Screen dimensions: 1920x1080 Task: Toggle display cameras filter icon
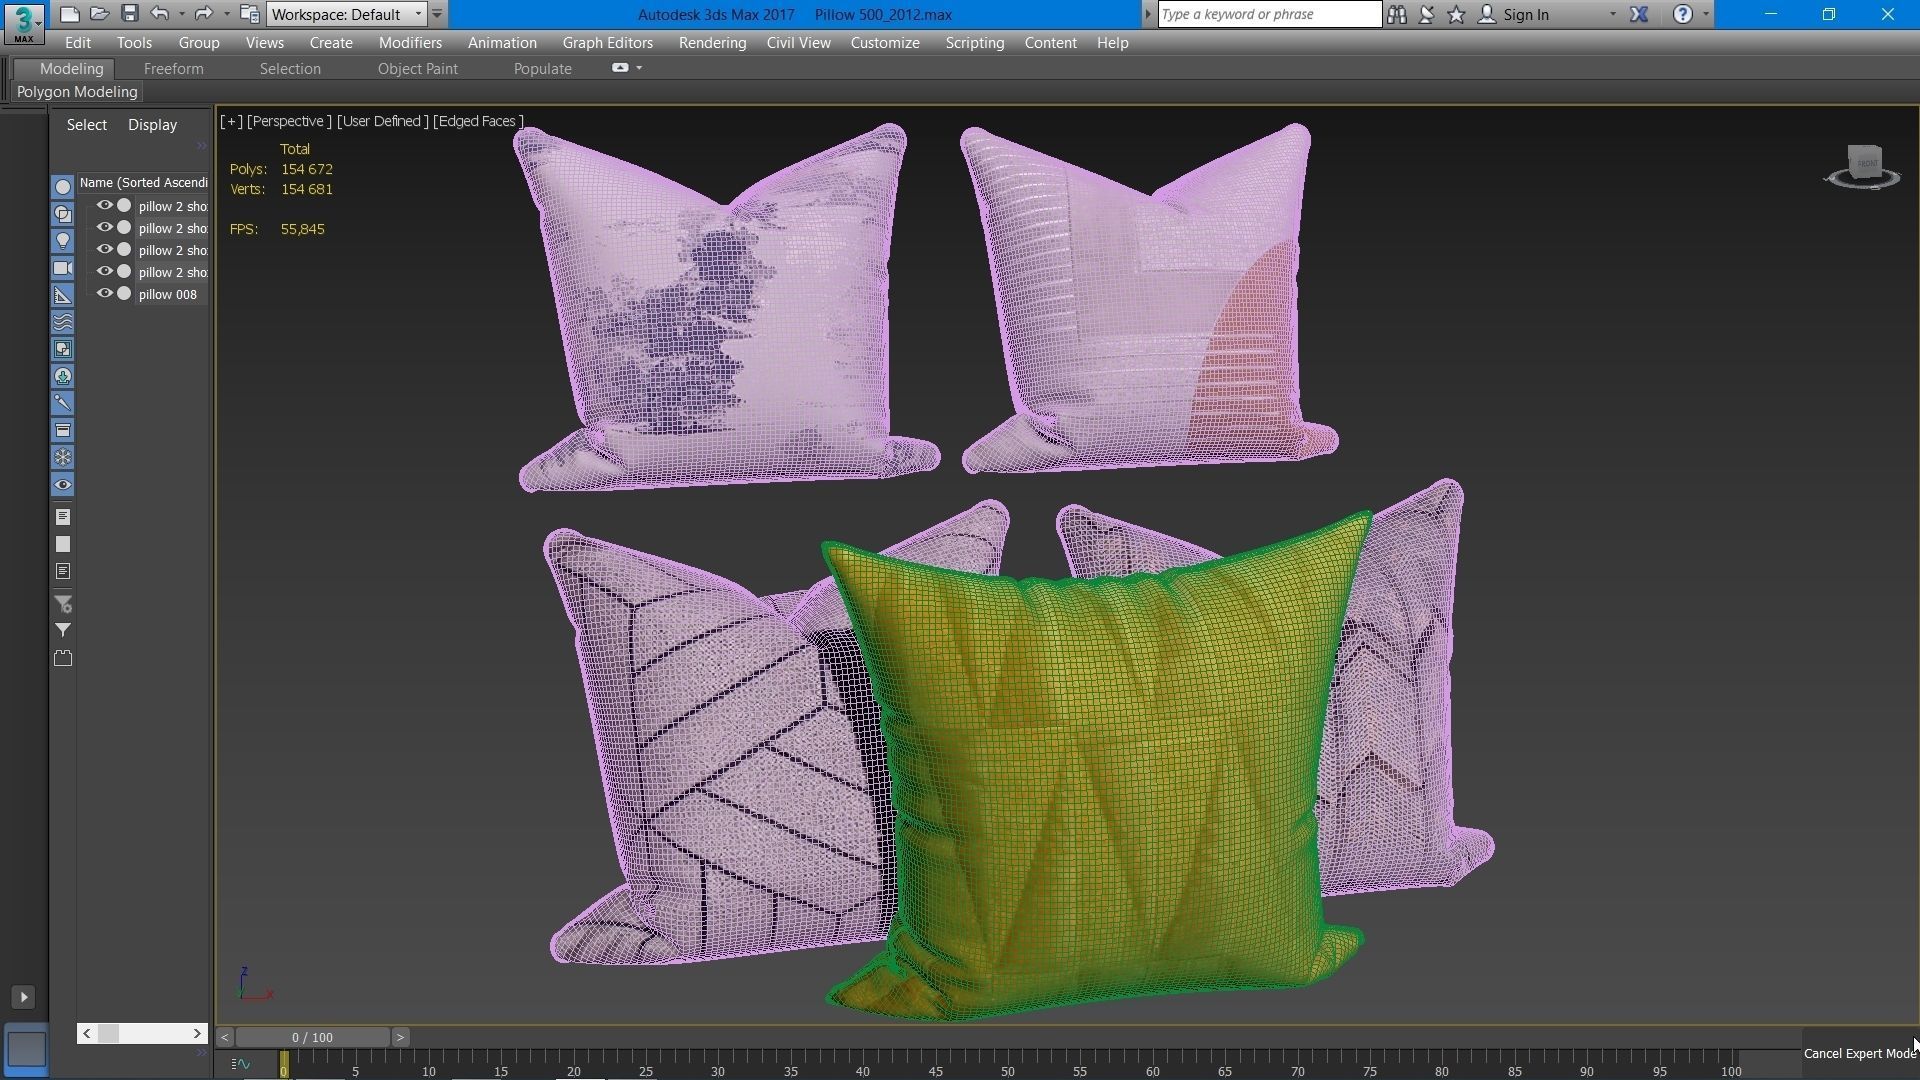click(x=62, y=268)
